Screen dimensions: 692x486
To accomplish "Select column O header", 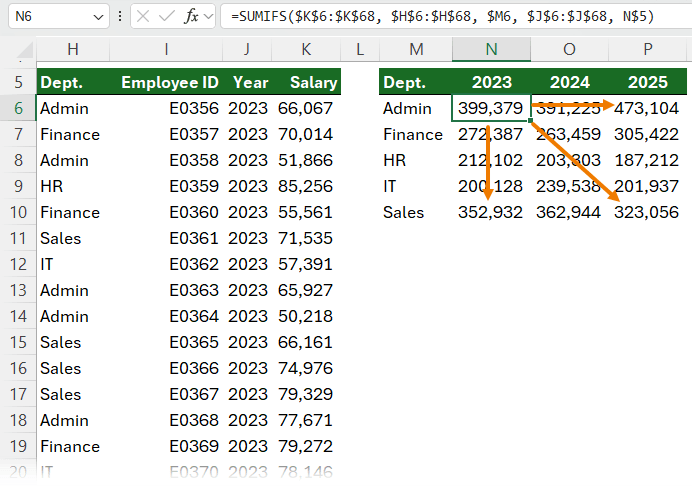I will pos(569,49).
